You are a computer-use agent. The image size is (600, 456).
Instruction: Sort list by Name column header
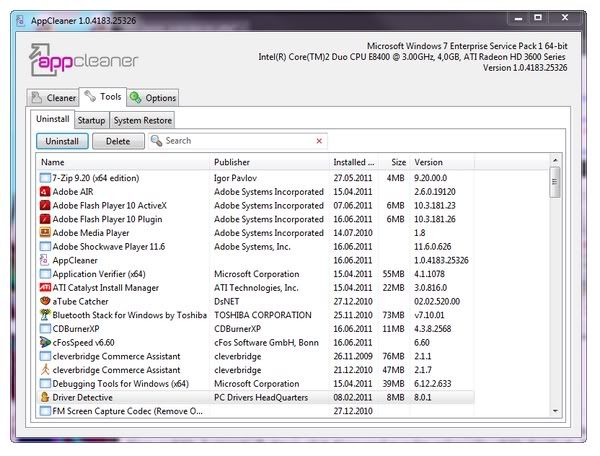(123, 162)
